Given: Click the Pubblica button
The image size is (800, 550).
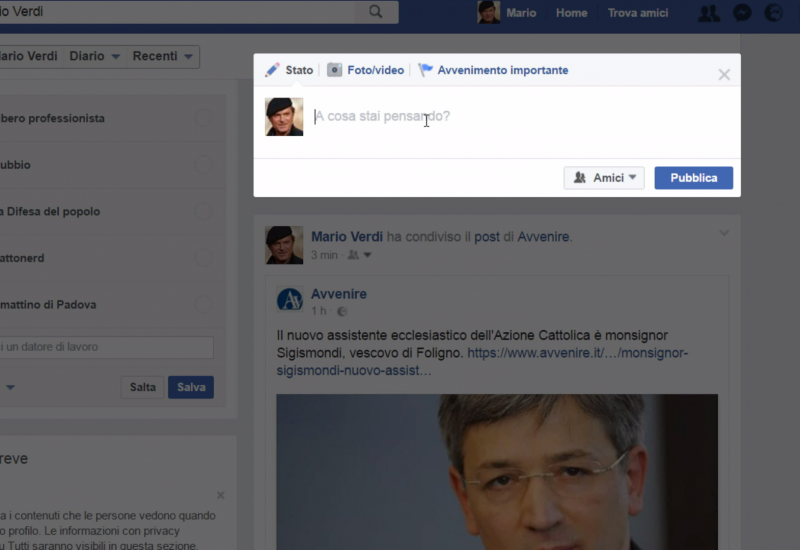Looking at the screenshot, I should click(693, 178).
